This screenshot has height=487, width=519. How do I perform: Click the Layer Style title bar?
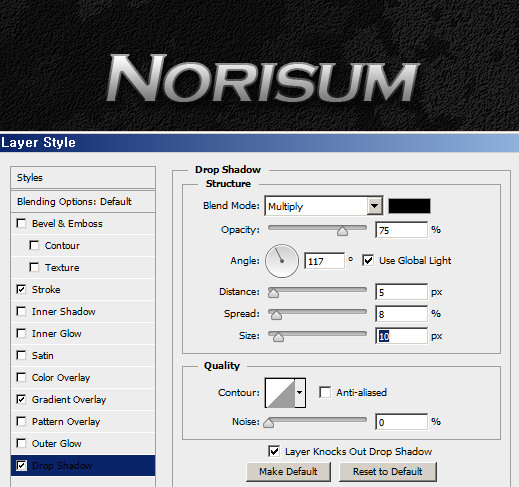point(259,143)
